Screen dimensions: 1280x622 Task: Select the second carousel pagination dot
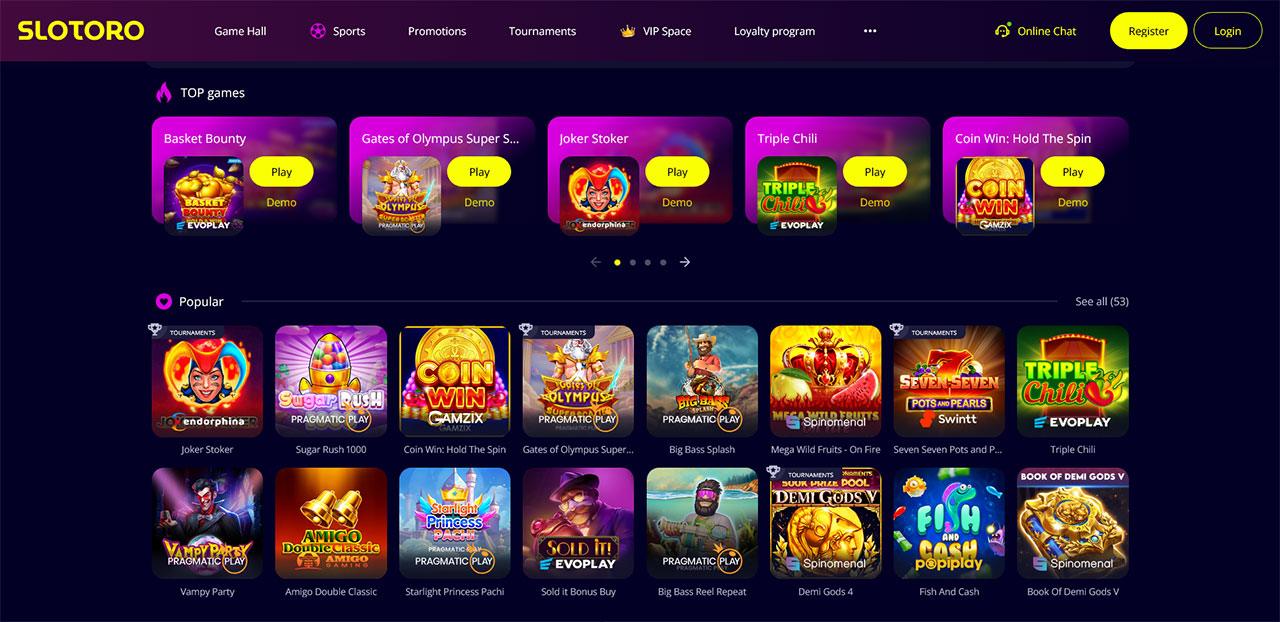[x=633, y=262]
